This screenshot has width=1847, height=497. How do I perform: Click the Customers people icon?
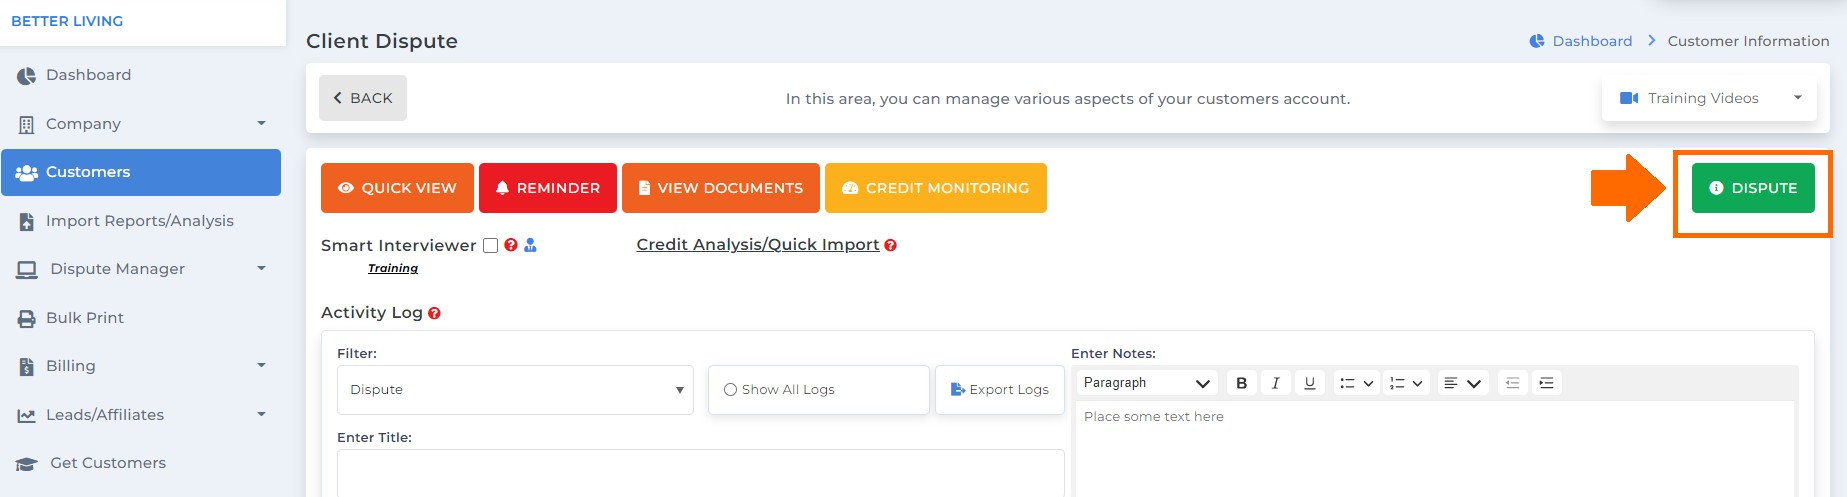click(x=27, y=172)
